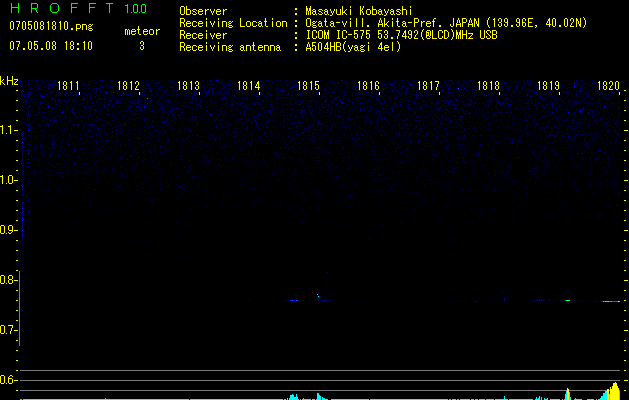Click the 1816 time axis marker
629x400 pixels.
(x=368, y=86)
